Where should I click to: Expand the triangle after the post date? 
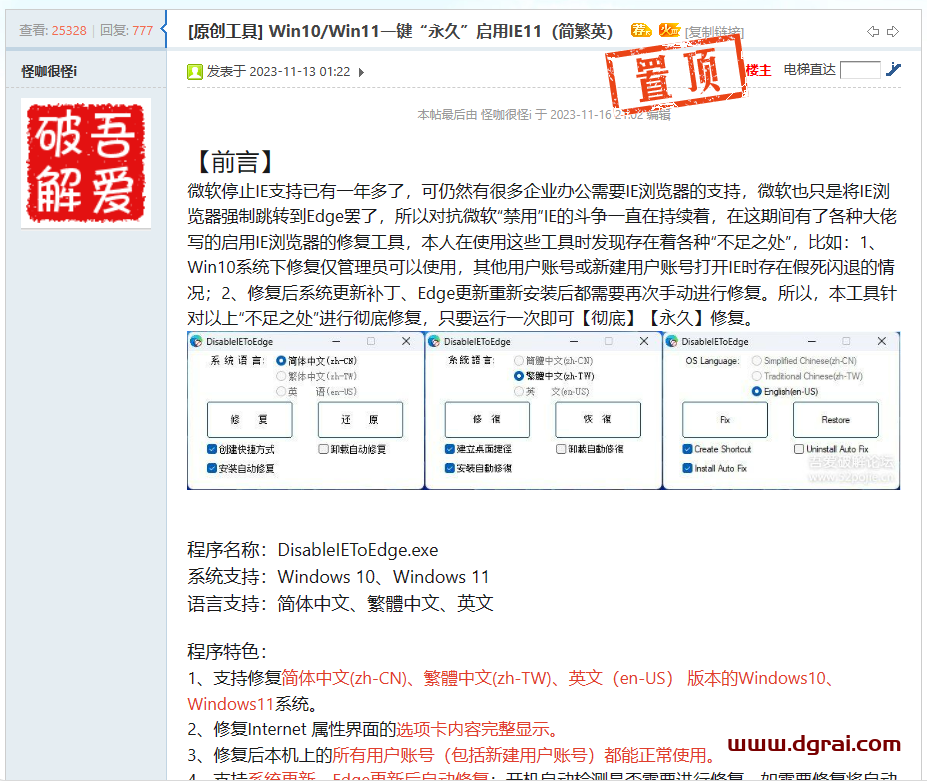point(361,72)
